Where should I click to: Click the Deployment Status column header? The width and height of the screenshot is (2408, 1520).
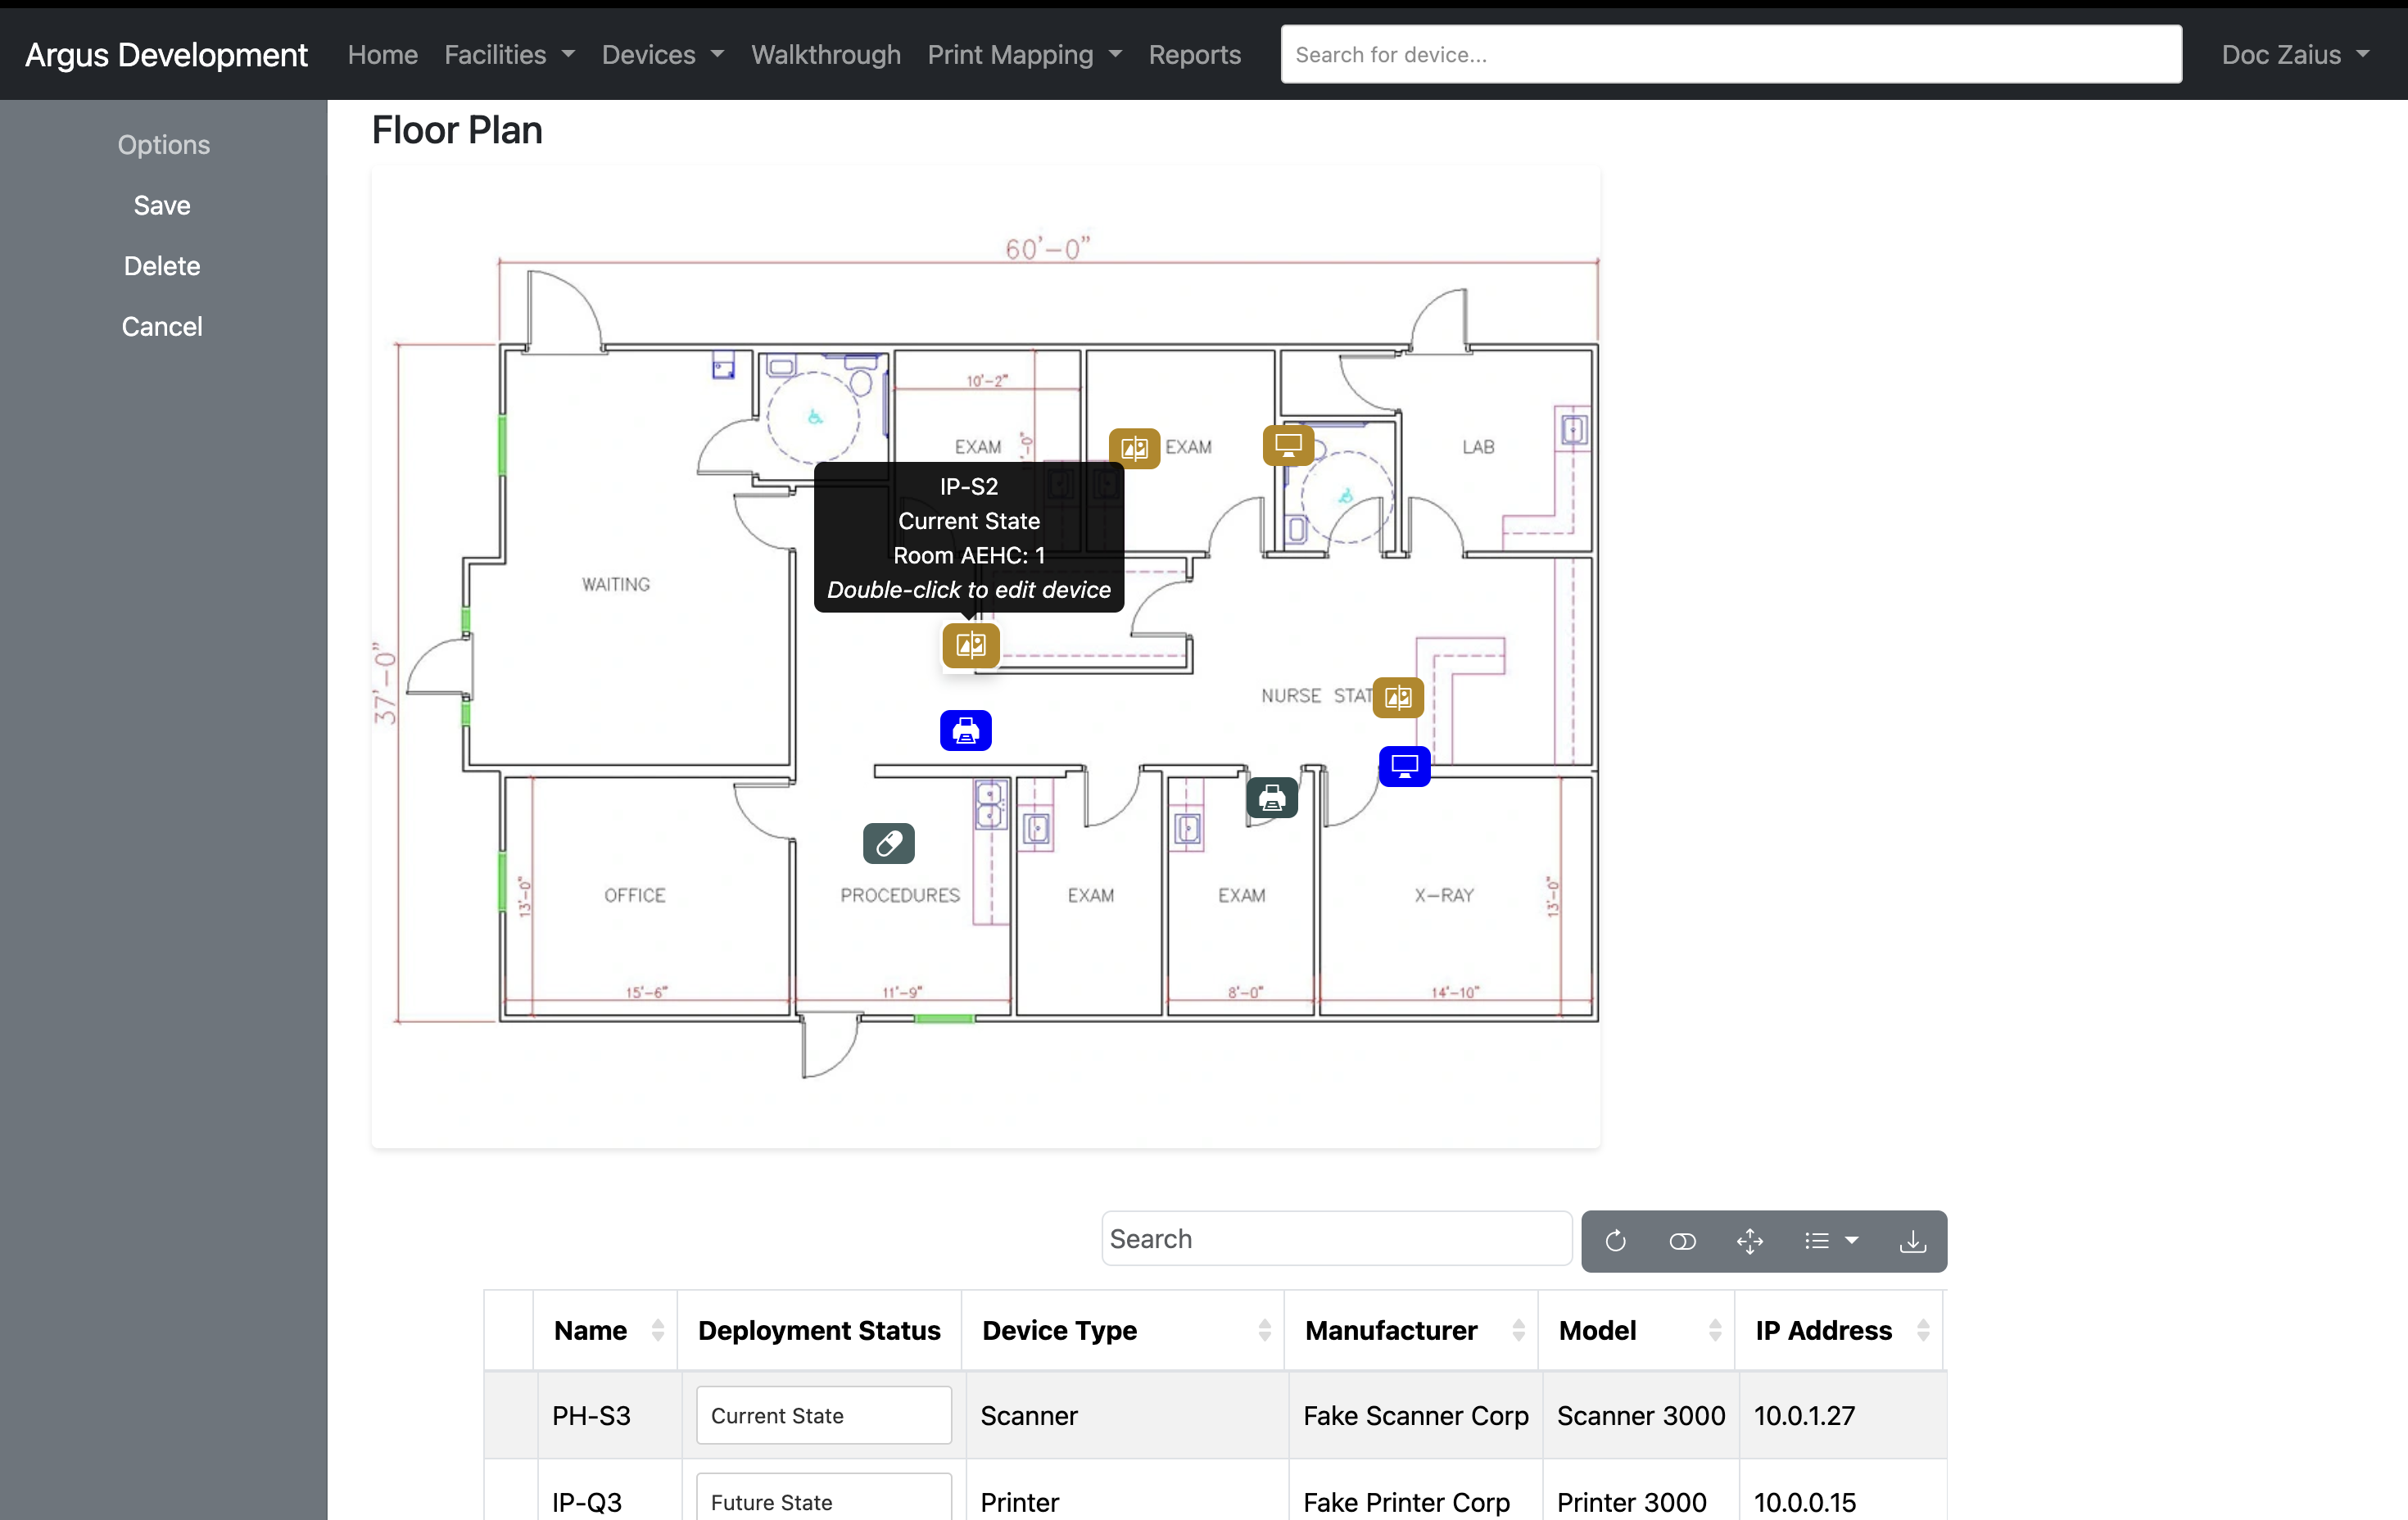click(x=819, y=1331)
